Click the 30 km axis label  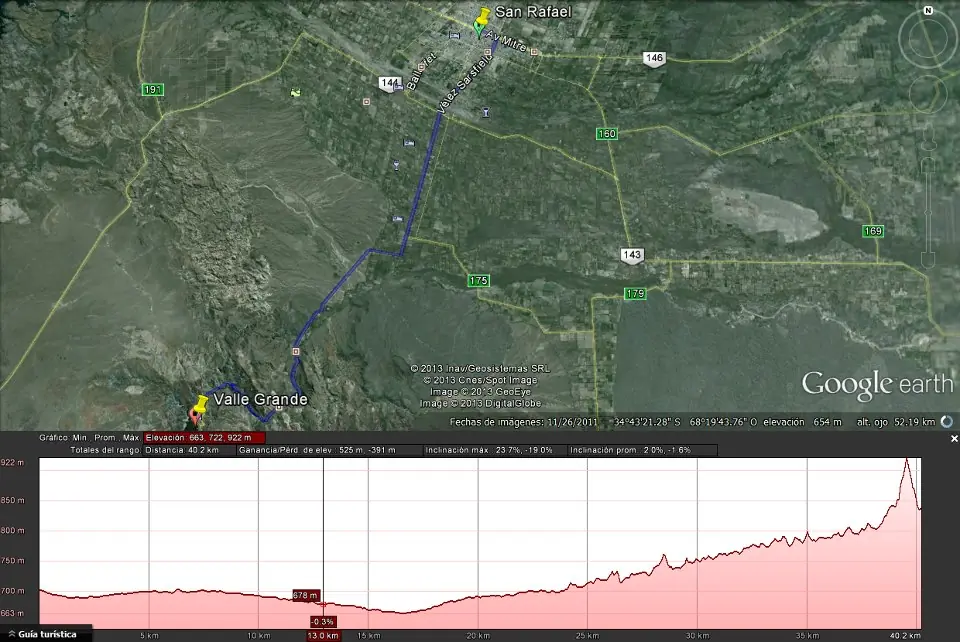(x=697, y=636)
